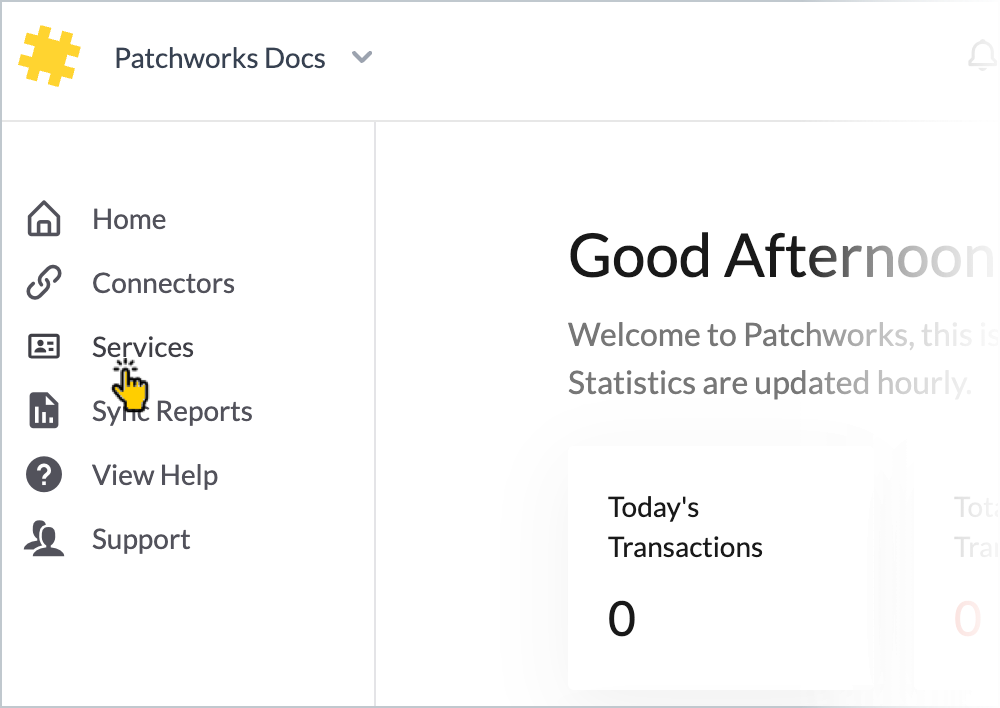The width and height of the screenshot is (1000, 708).
Task: Click the Services ID card icon
Action: (43, 347)
